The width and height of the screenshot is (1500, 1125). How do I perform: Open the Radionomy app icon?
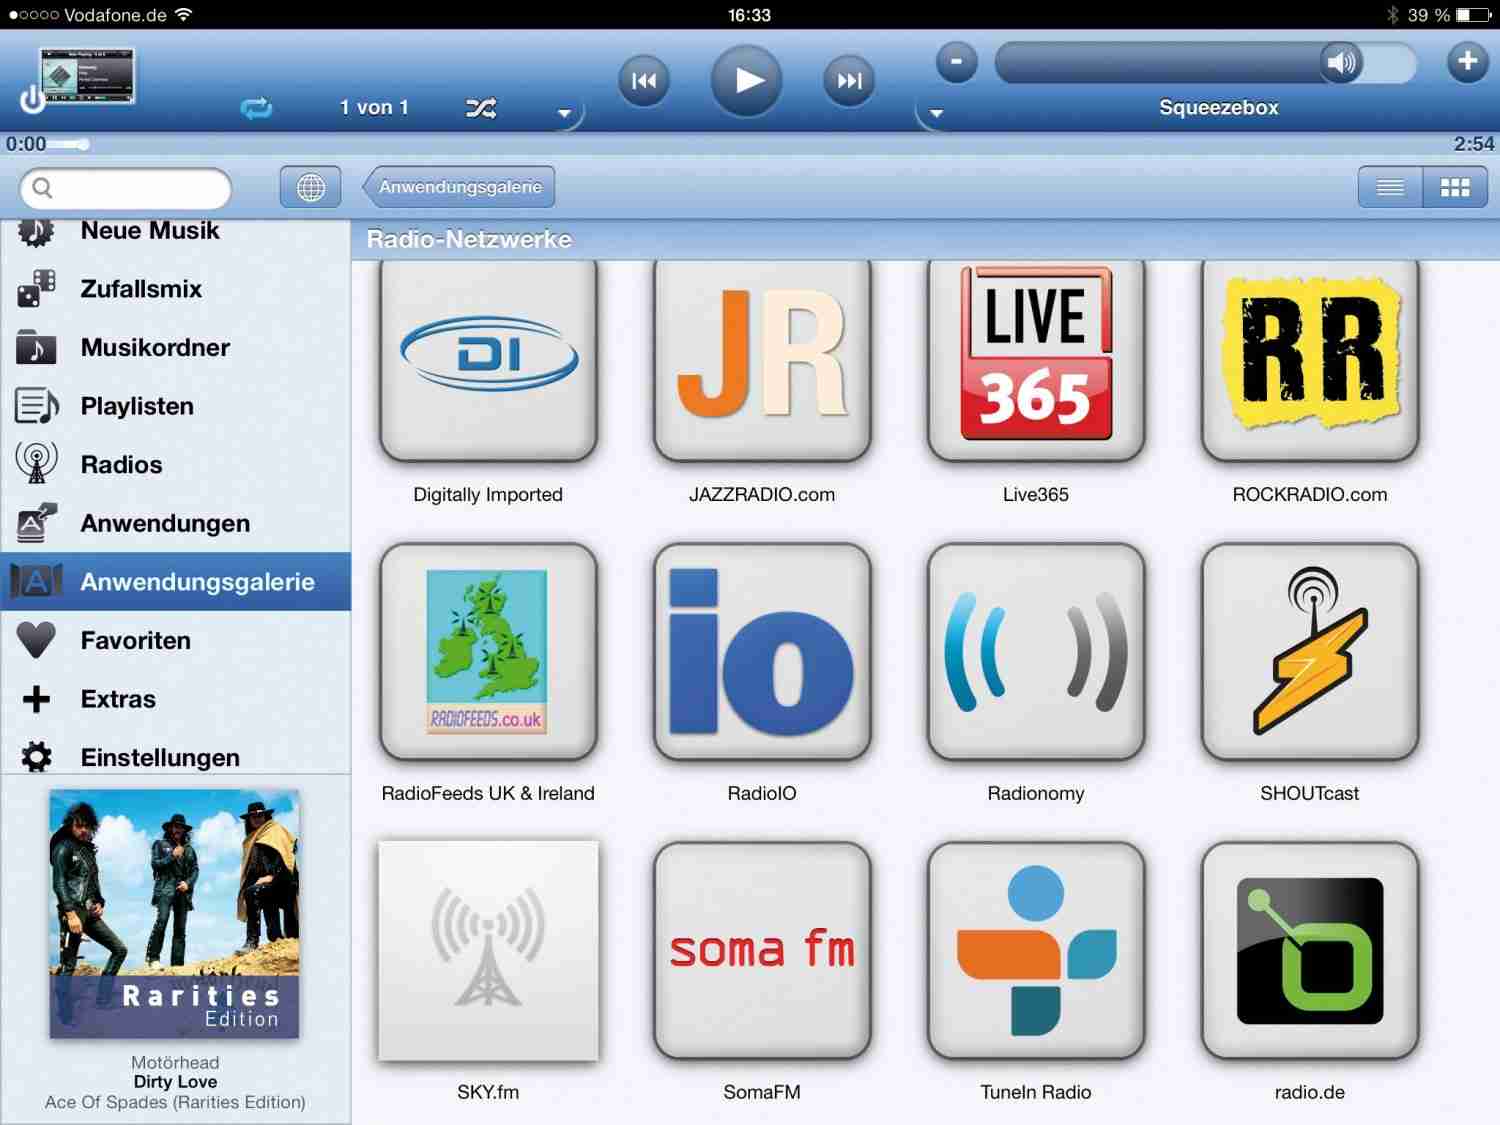(x=1036, y=651)
